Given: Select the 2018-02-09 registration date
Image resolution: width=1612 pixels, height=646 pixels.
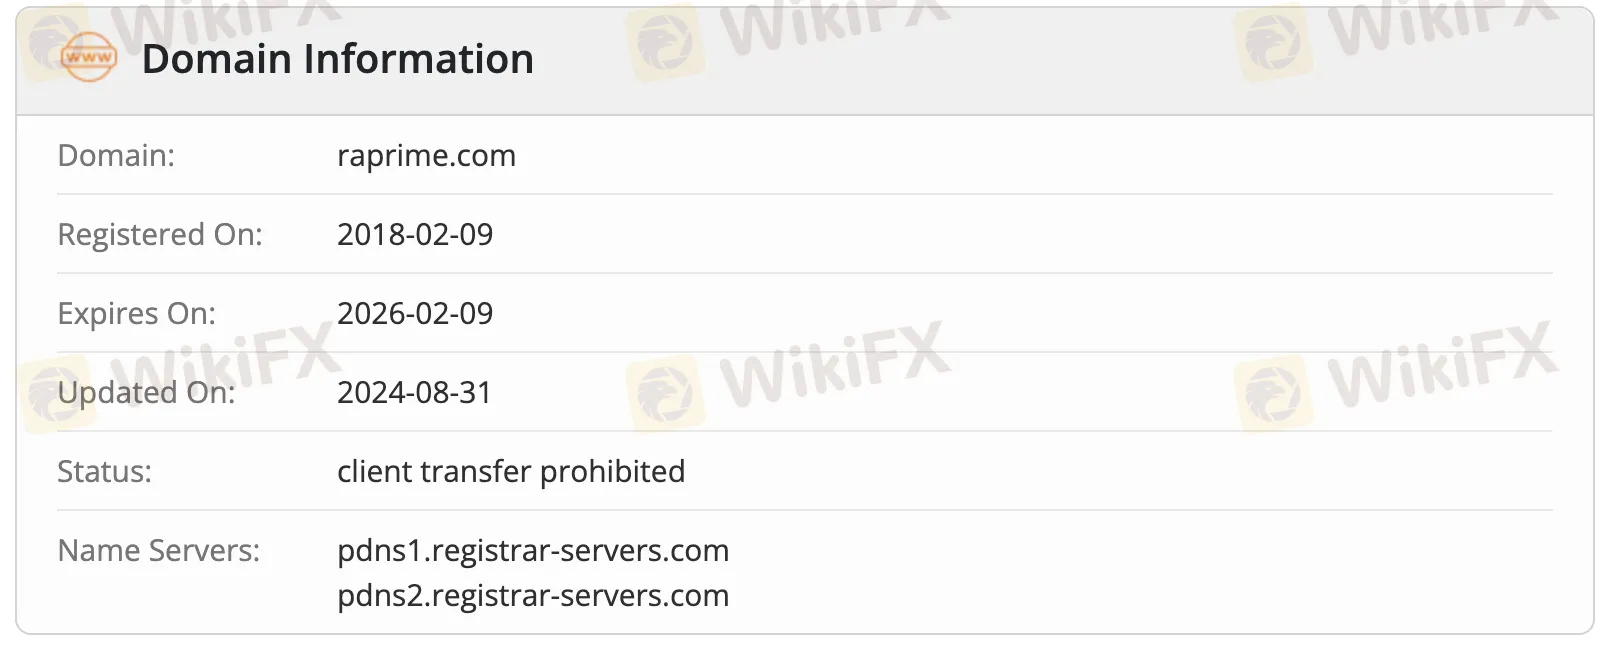Looking at the screenshot, I should 415,235.
